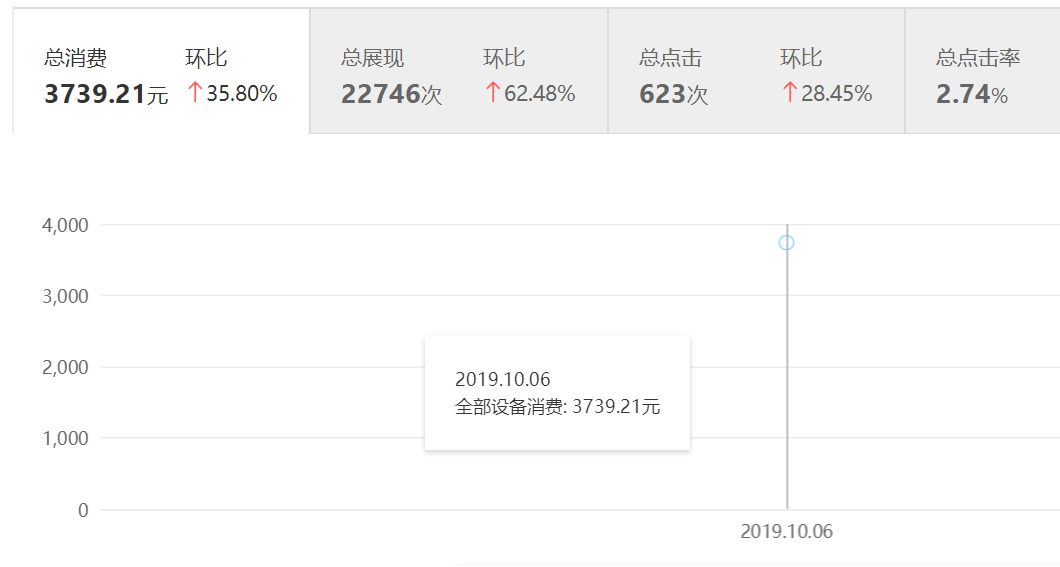Click the 62.48% 环比 percentage

pos(539,94)
